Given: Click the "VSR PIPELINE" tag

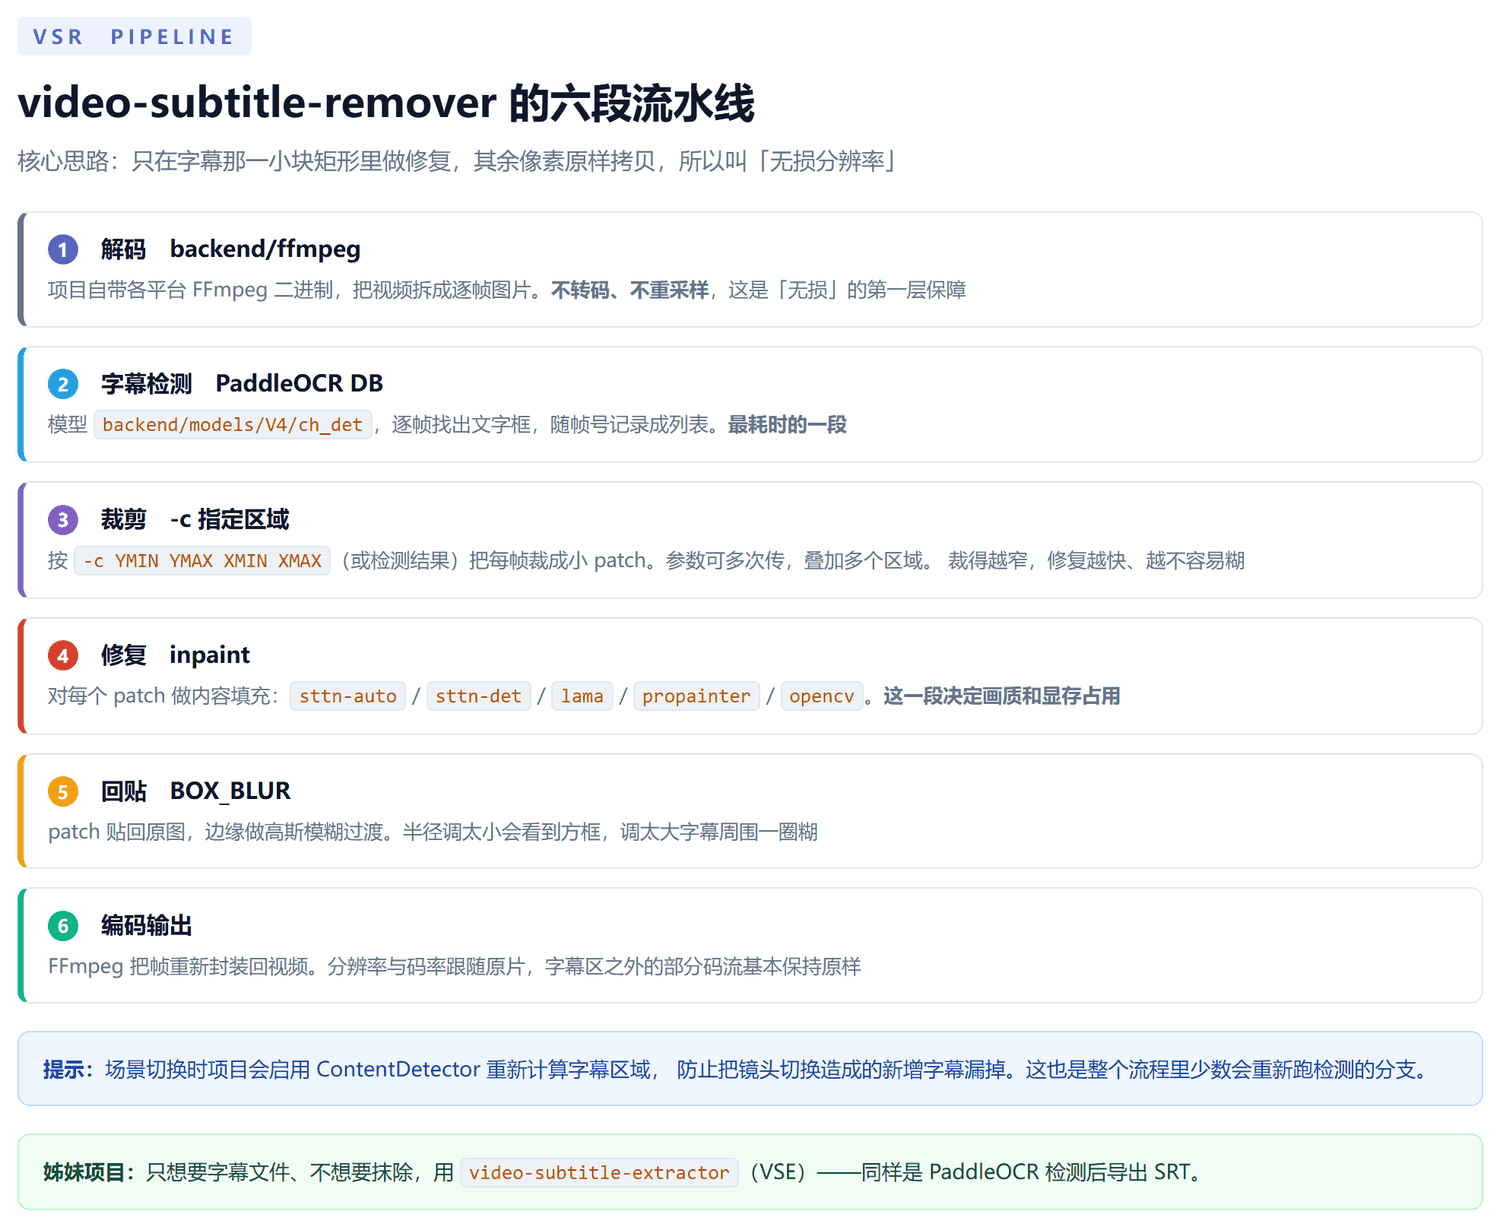Looking at the screenshot, I should pyautogui.click(x=134, y=37).
